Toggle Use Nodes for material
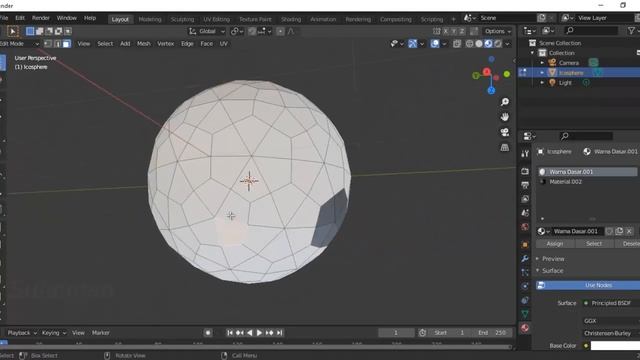This screenshot has height=360, width=640. pos(588,285)
